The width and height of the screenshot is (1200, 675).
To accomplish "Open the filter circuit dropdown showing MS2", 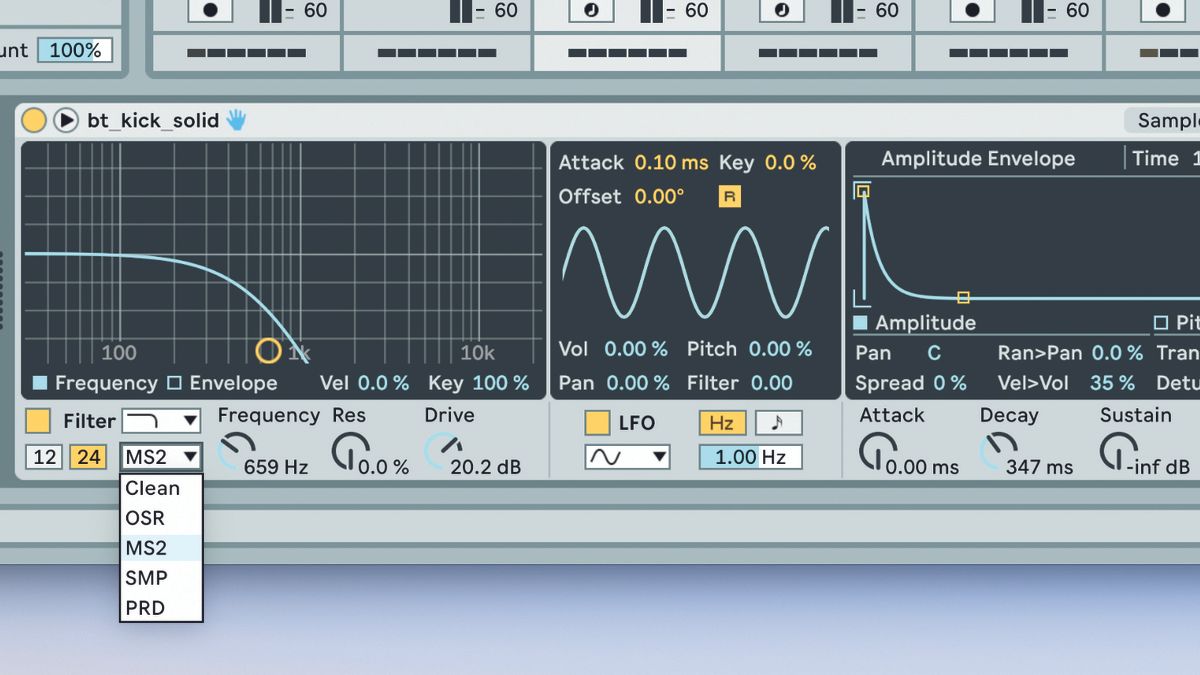I will pyautogui.click(x=161, y=456).
